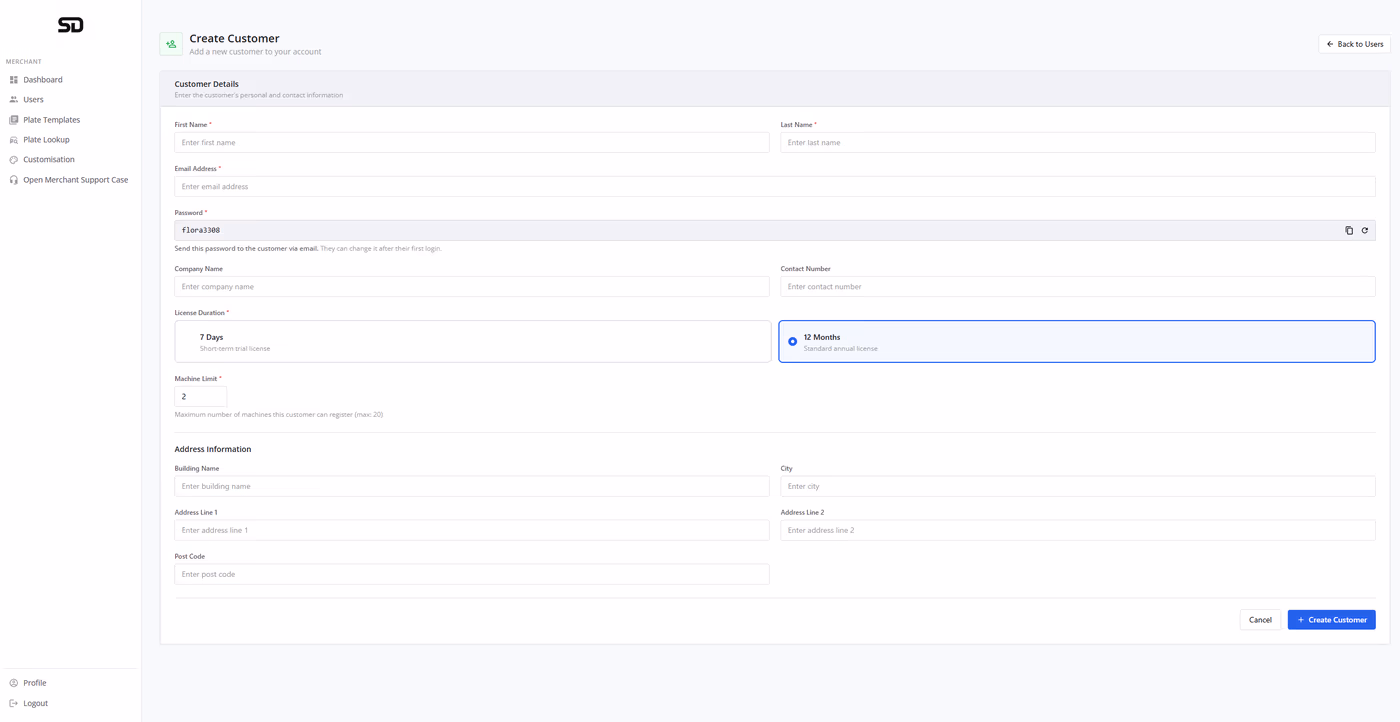Click the Cancel button
Image resolution: width=1400 pixels, height=722 pixels.
pyautogui.click(x=1259, y=619)
